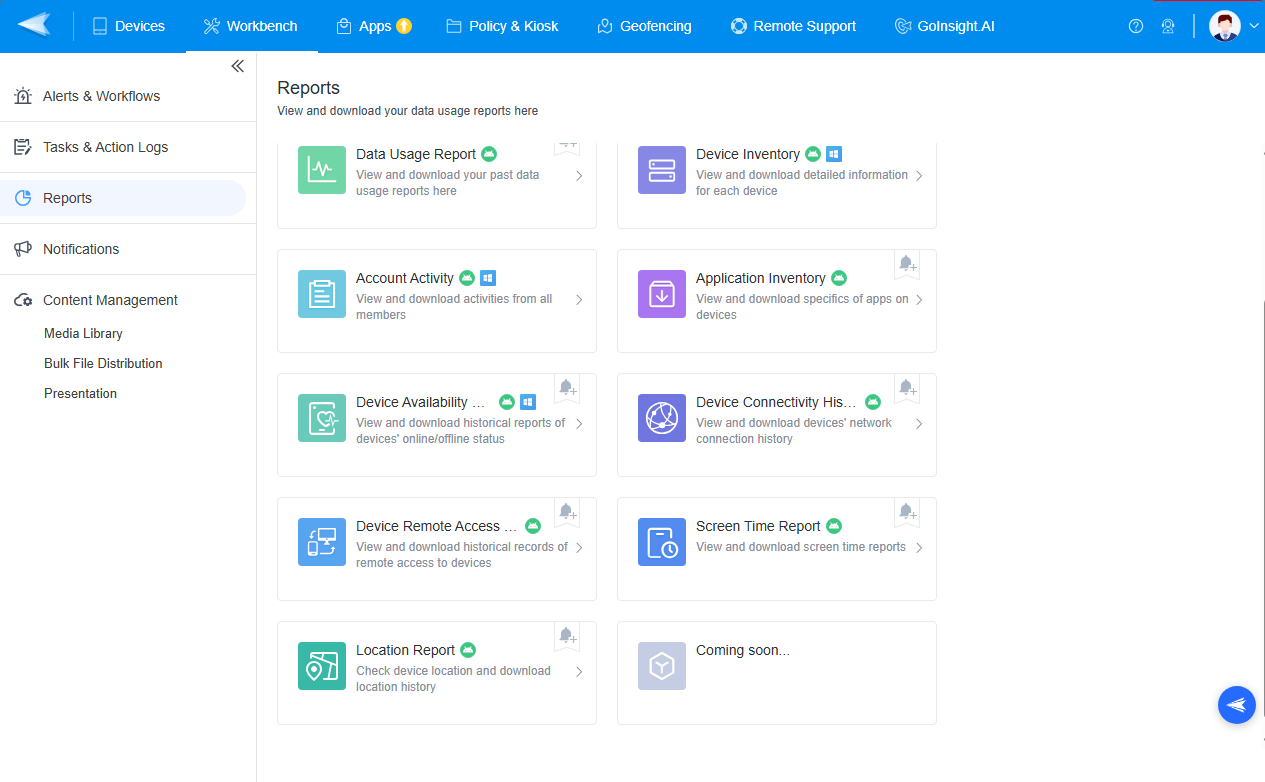Image resolution: width=1265 pixels, height=782 pixels.
Task: Click the chevron on Account Activity card
Action: (x=579, y=300)
